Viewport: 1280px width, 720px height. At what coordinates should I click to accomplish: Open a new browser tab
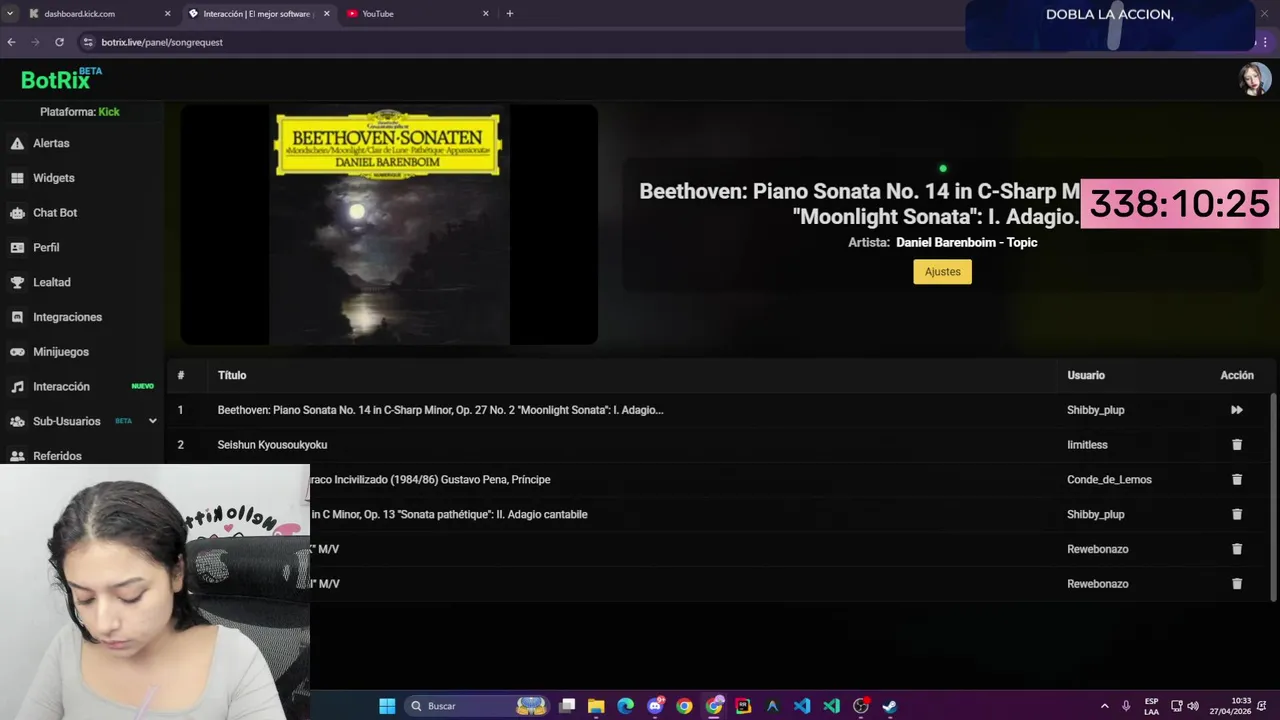coord(510,14)
